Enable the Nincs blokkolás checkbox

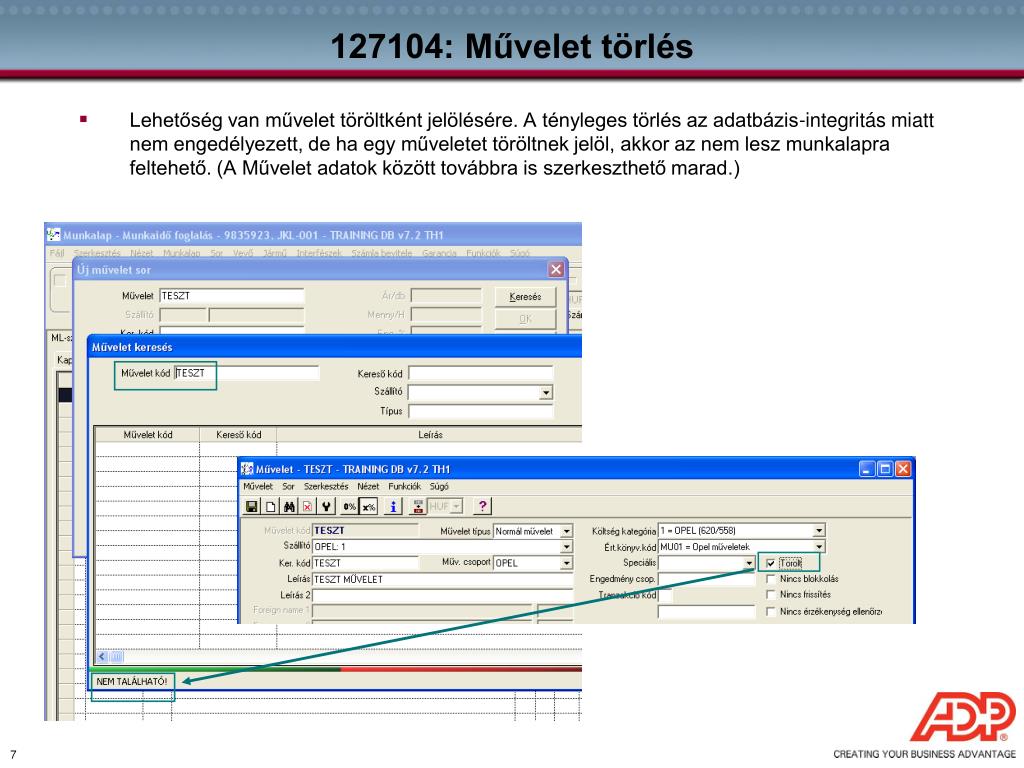pyautogui.click(x=771, y=579)
